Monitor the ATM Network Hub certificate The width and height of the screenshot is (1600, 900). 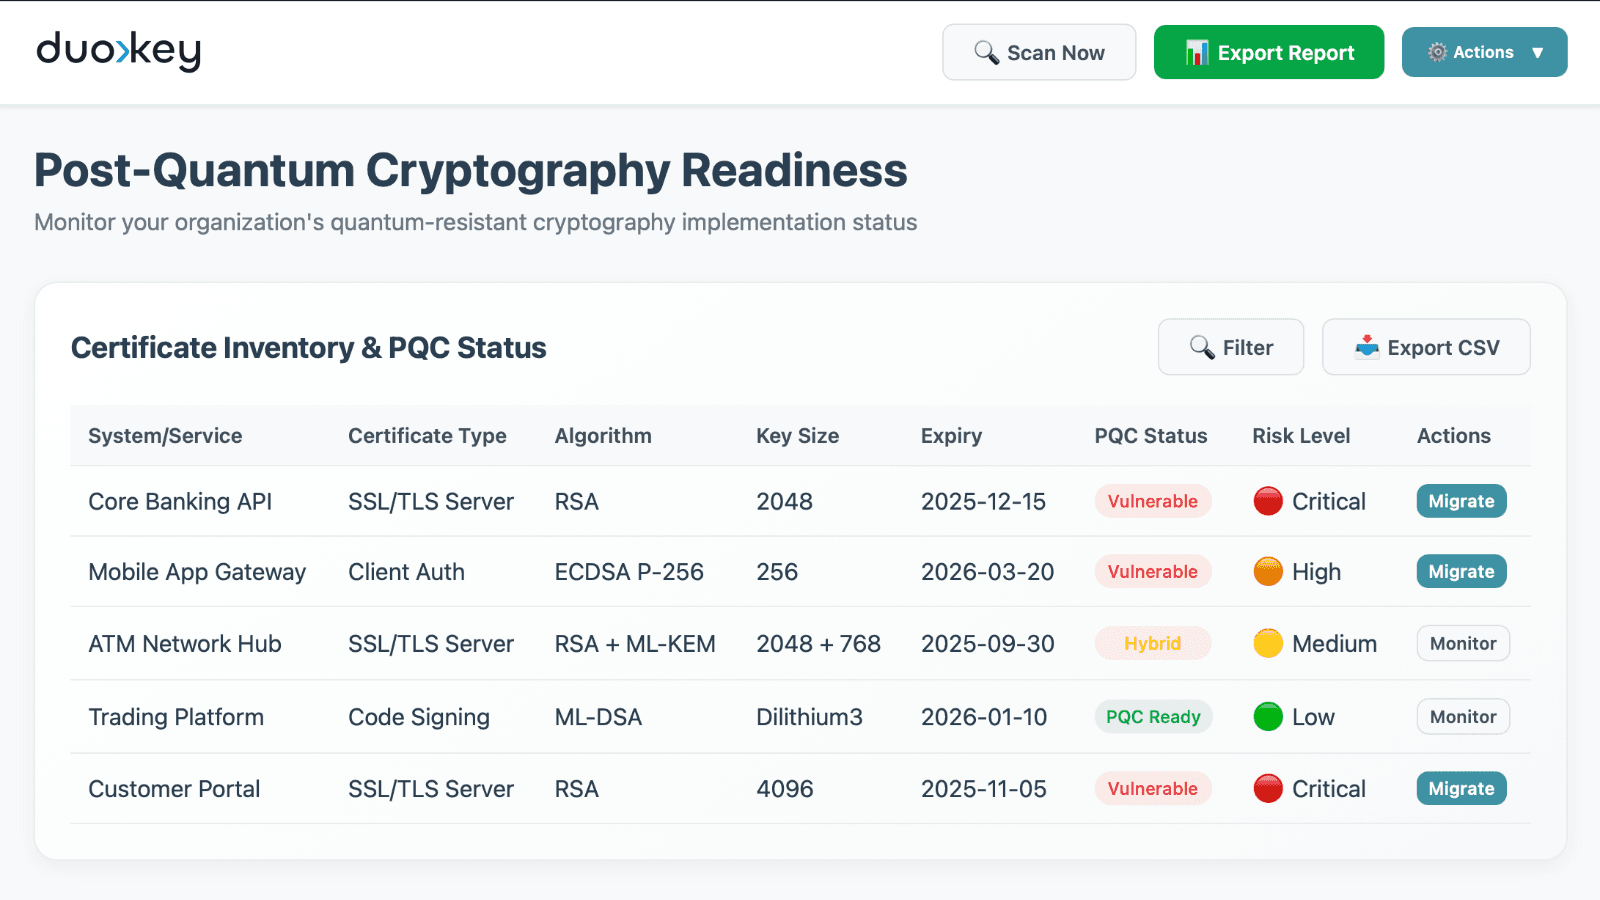click(1462, 643)
